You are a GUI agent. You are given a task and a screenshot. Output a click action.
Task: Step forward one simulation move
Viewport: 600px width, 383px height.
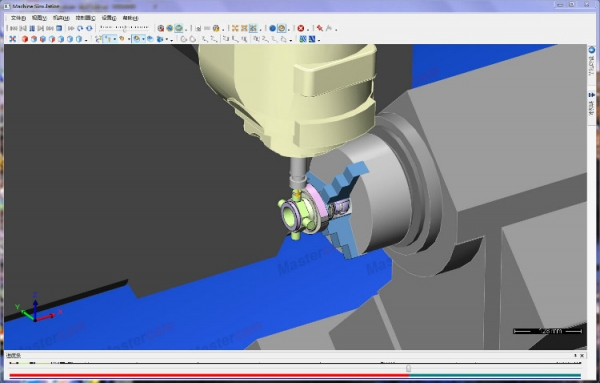pos(41,28)
